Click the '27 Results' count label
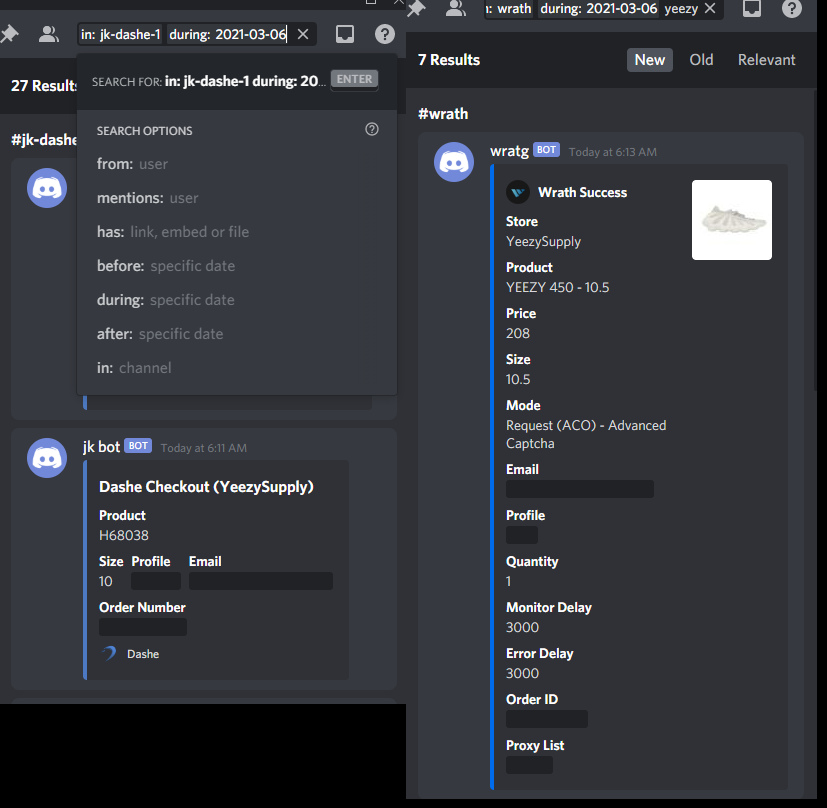827x808 pixels. (x=44, y=86)
